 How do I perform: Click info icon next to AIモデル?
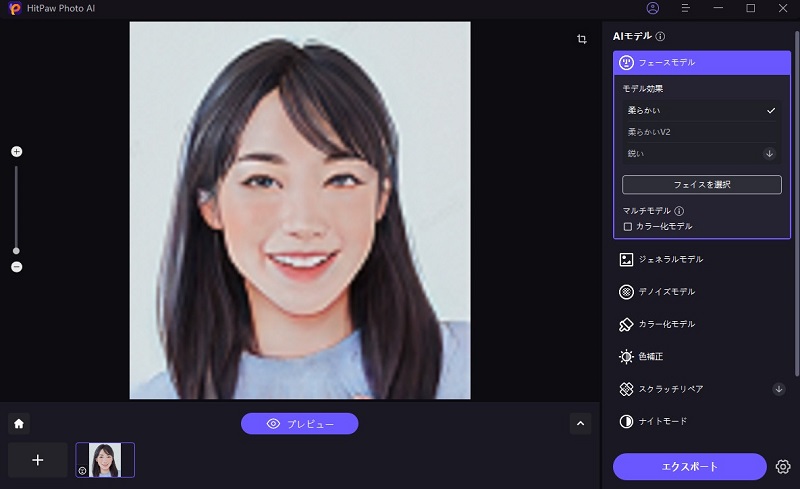[x=661, y=36]
